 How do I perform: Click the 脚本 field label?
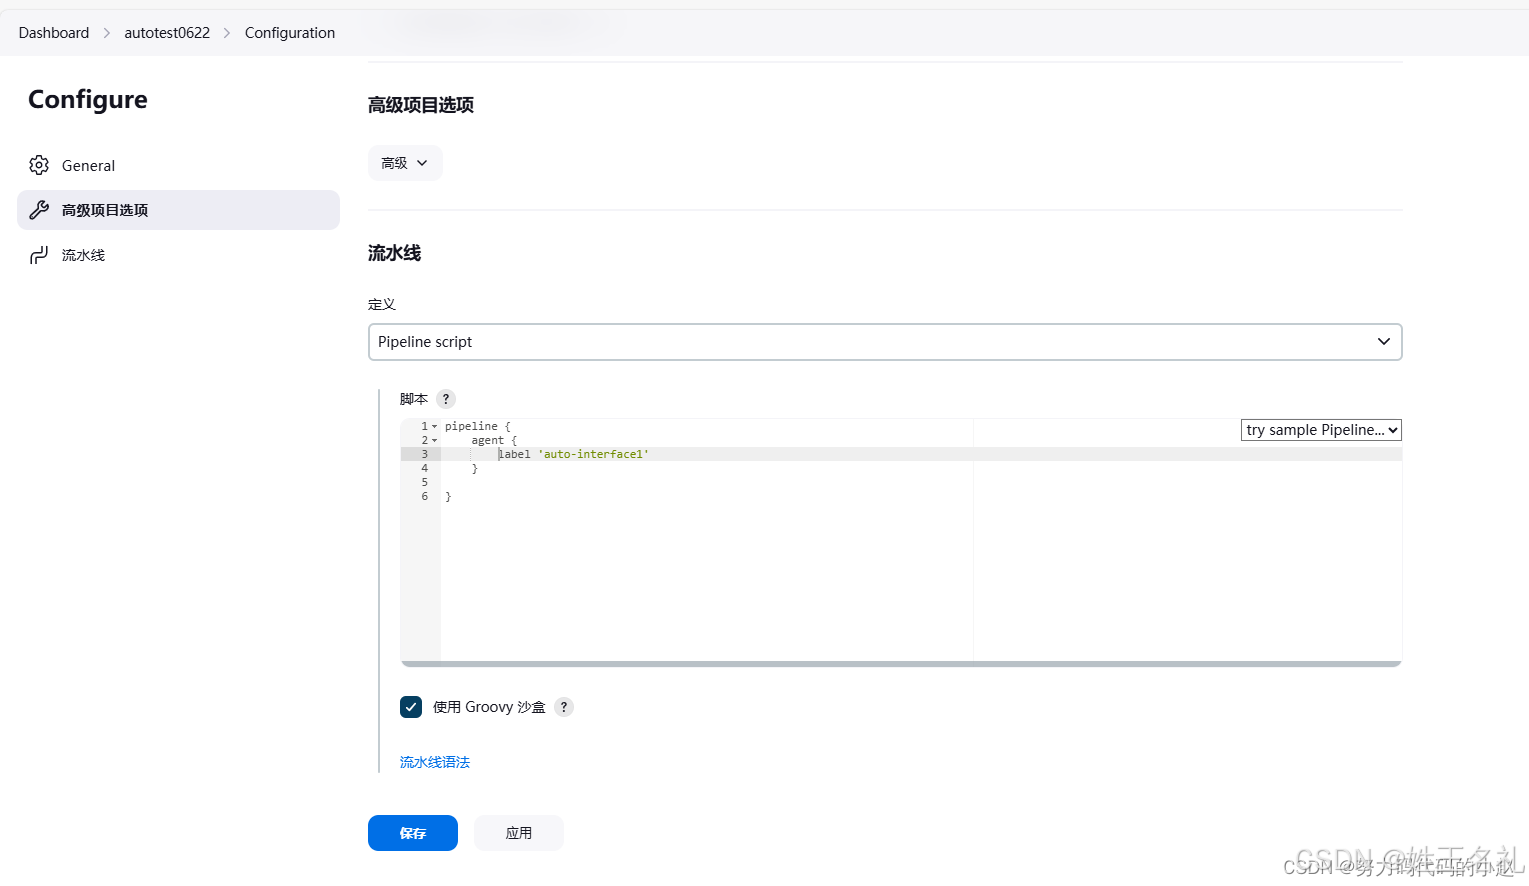[x=414, y=399]
